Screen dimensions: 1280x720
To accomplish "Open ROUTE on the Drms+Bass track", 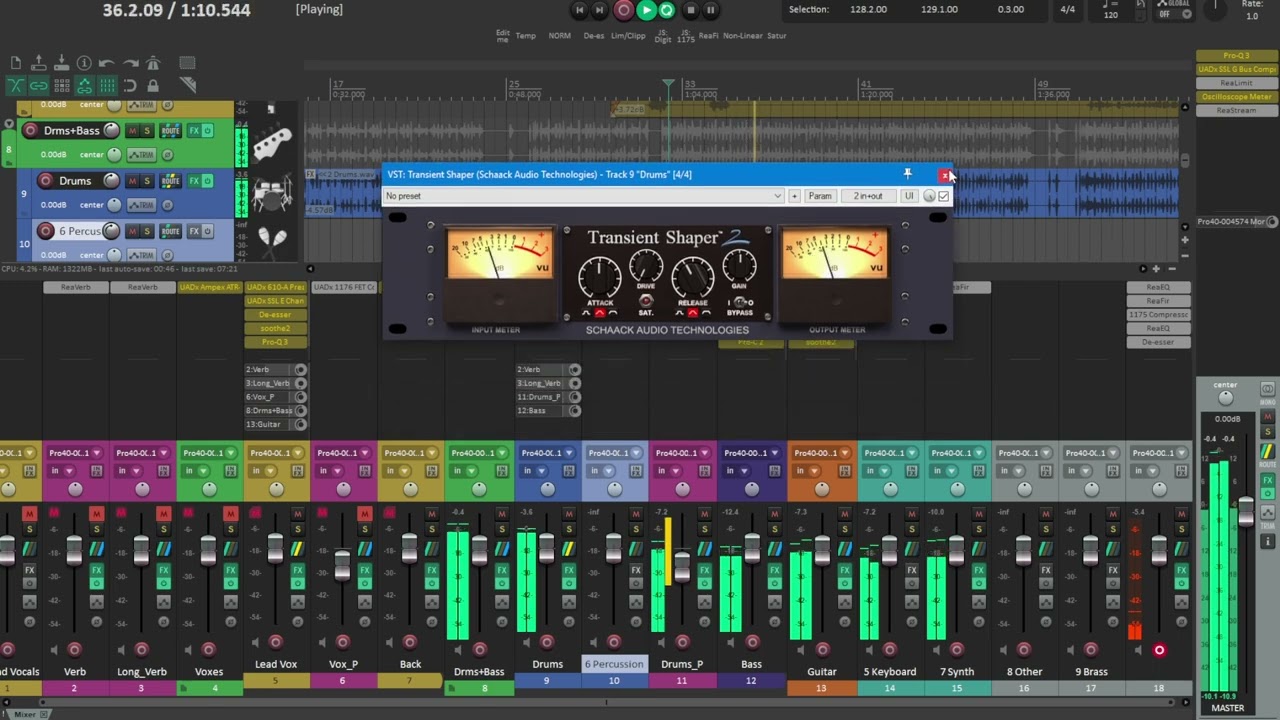I will click(170, 131).
